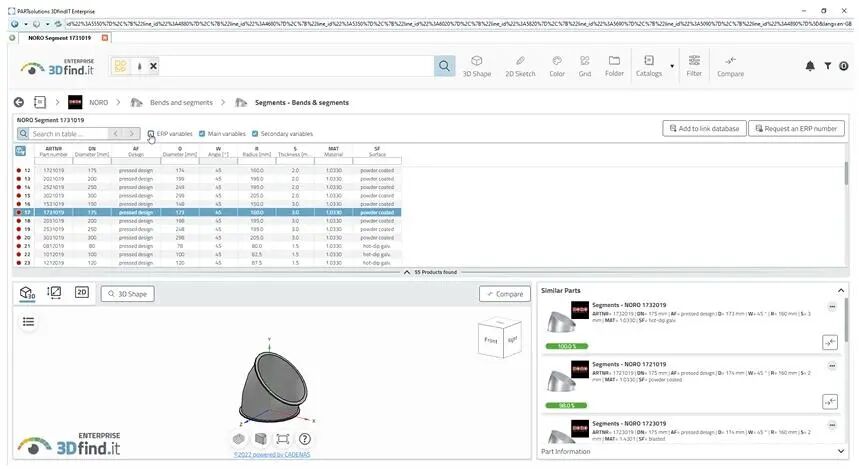Open the Folder tool in toolbar
Viewport: 859px width, 469px height.
pos(614,66)
